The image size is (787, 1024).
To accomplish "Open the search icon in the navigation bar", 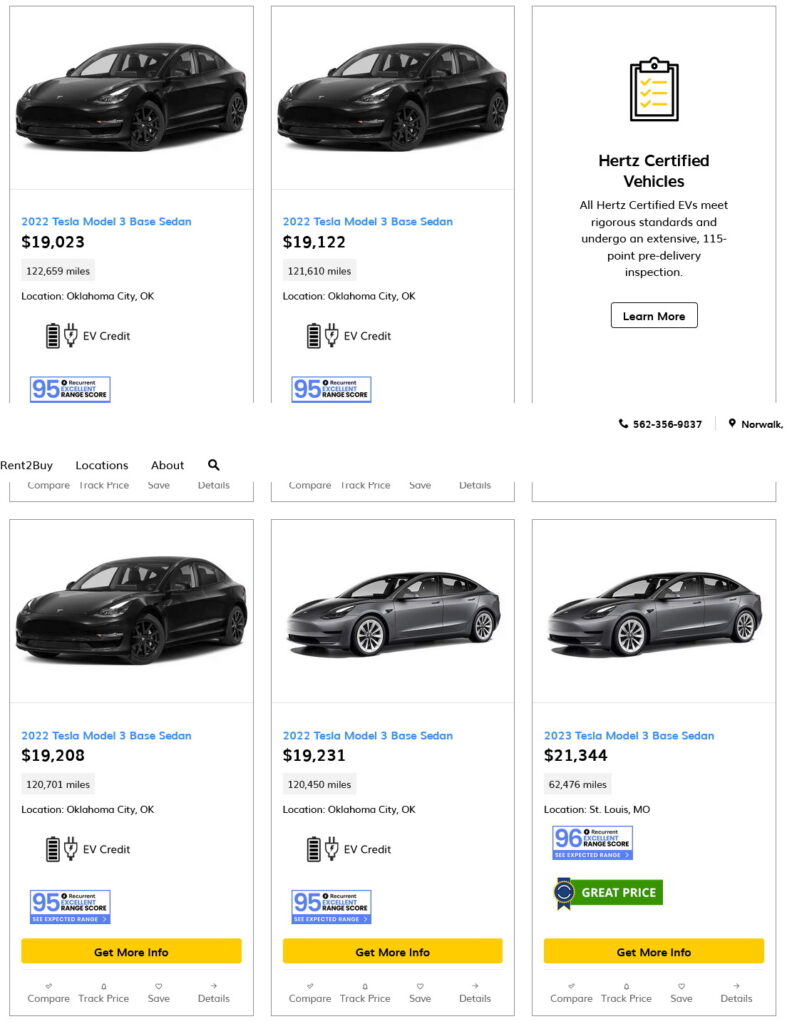I will click(x=213, y=464).
